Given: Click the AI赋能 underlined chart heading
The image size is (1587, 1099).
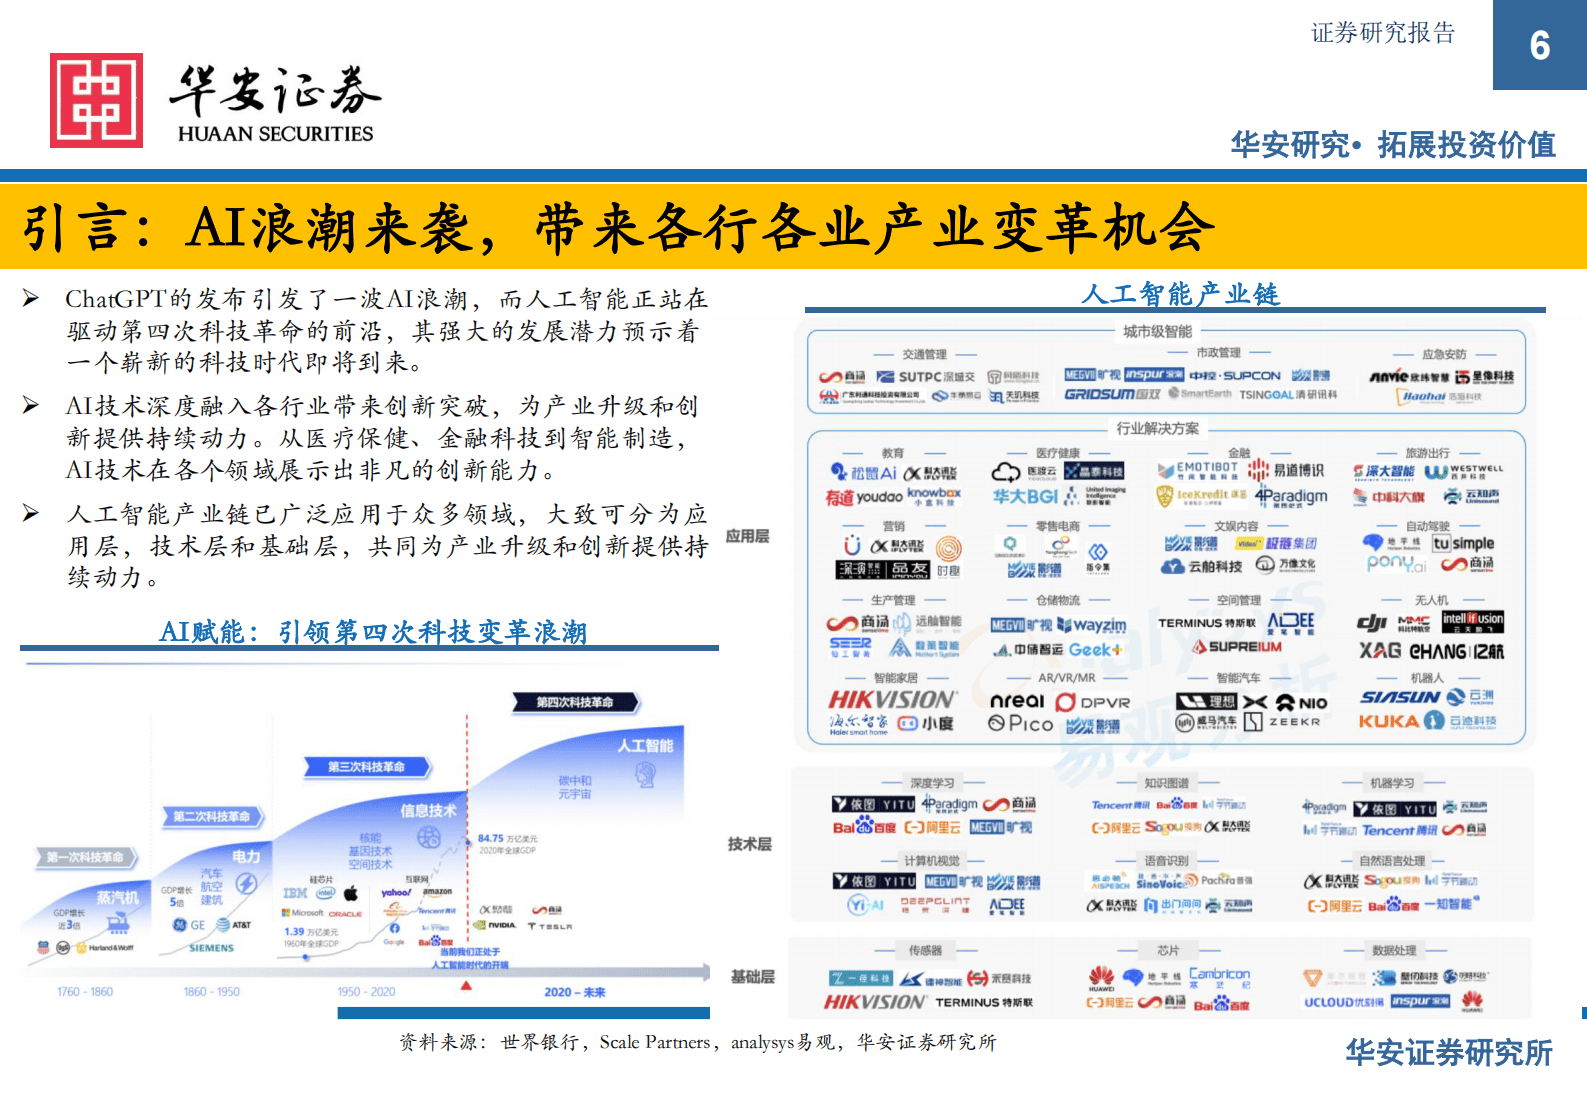Looking at the screenshot, I should pyautogui.click(x=373, y=632).
